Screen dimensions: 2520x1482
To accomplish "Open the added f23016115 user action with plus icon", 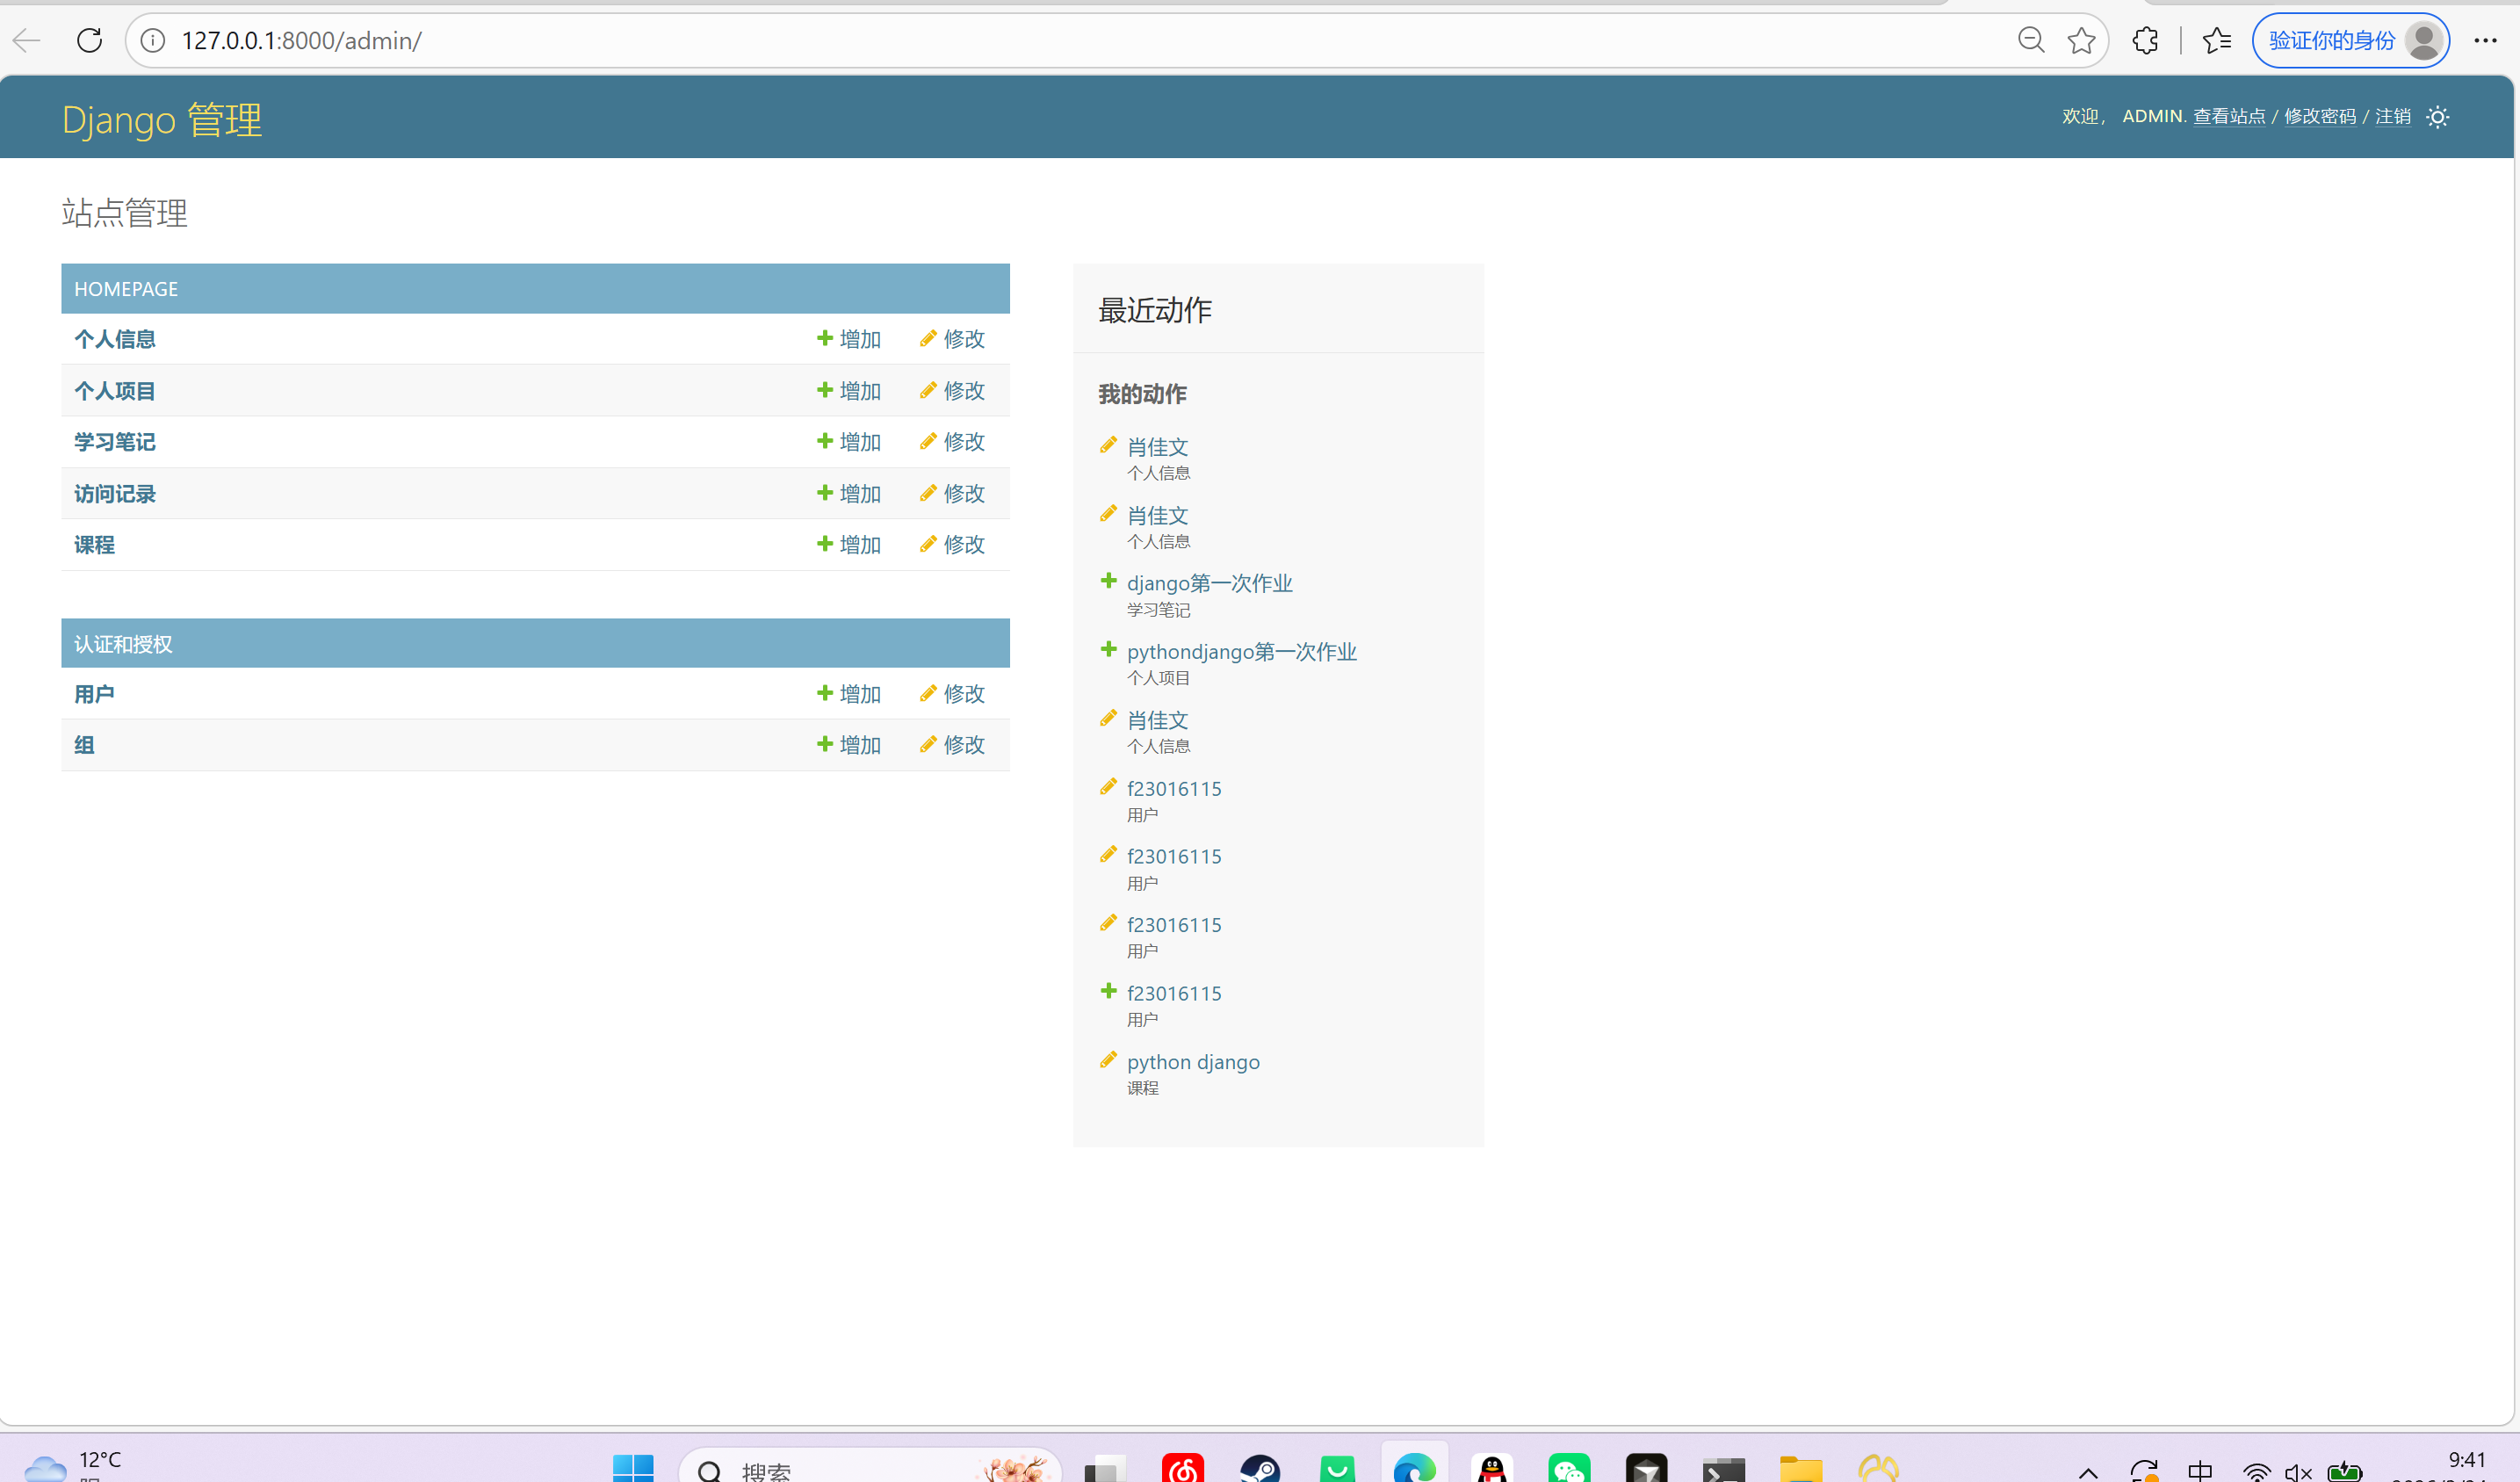I will click(1174, 993).
